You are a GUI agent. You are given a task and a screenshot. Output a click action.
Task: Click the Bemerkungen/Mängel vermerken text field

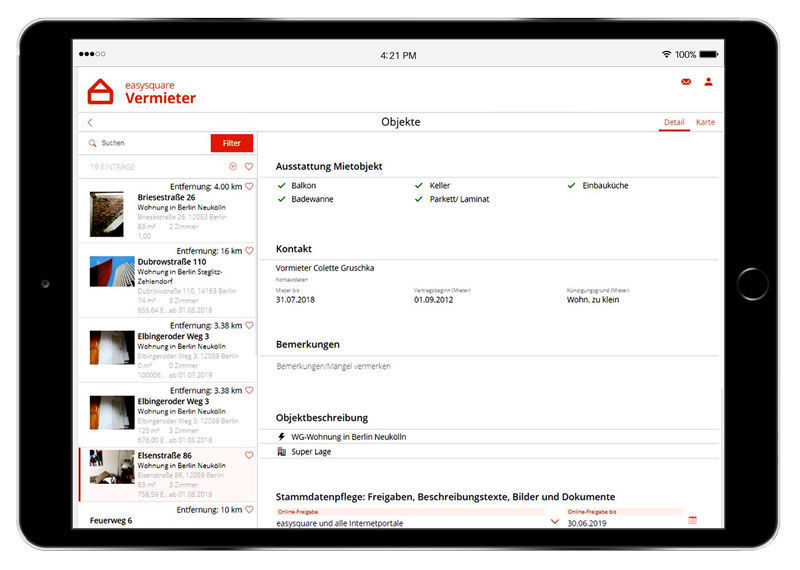coord(334,367)
